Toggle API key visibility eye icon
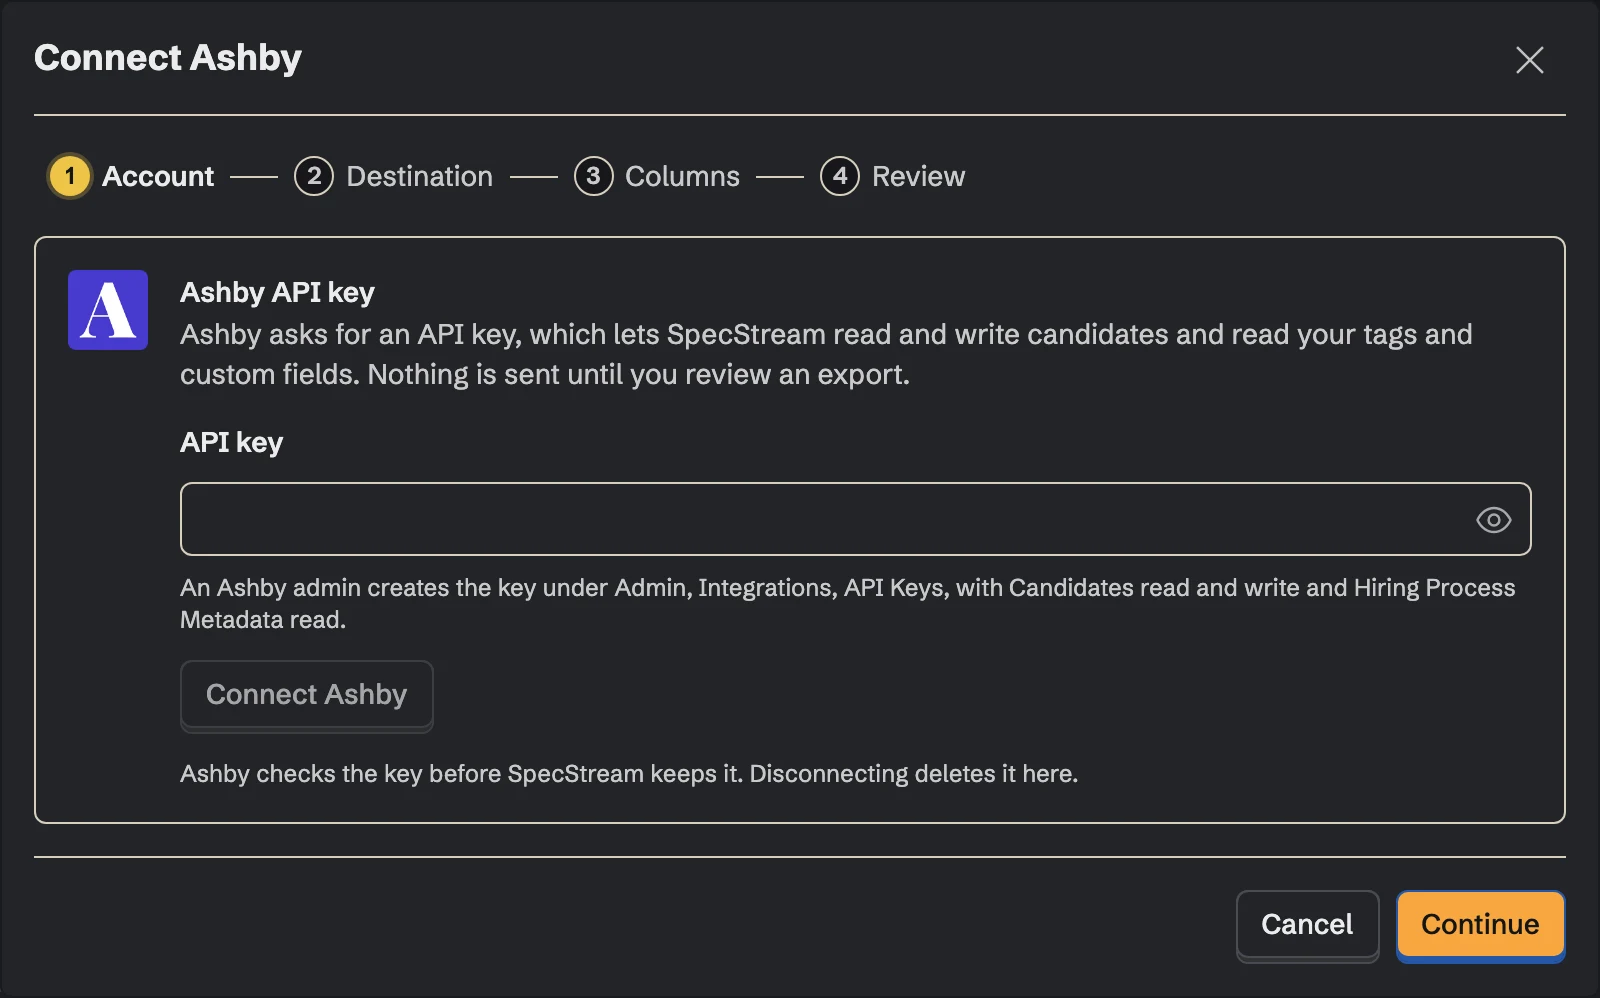 tap(1493, 520)
